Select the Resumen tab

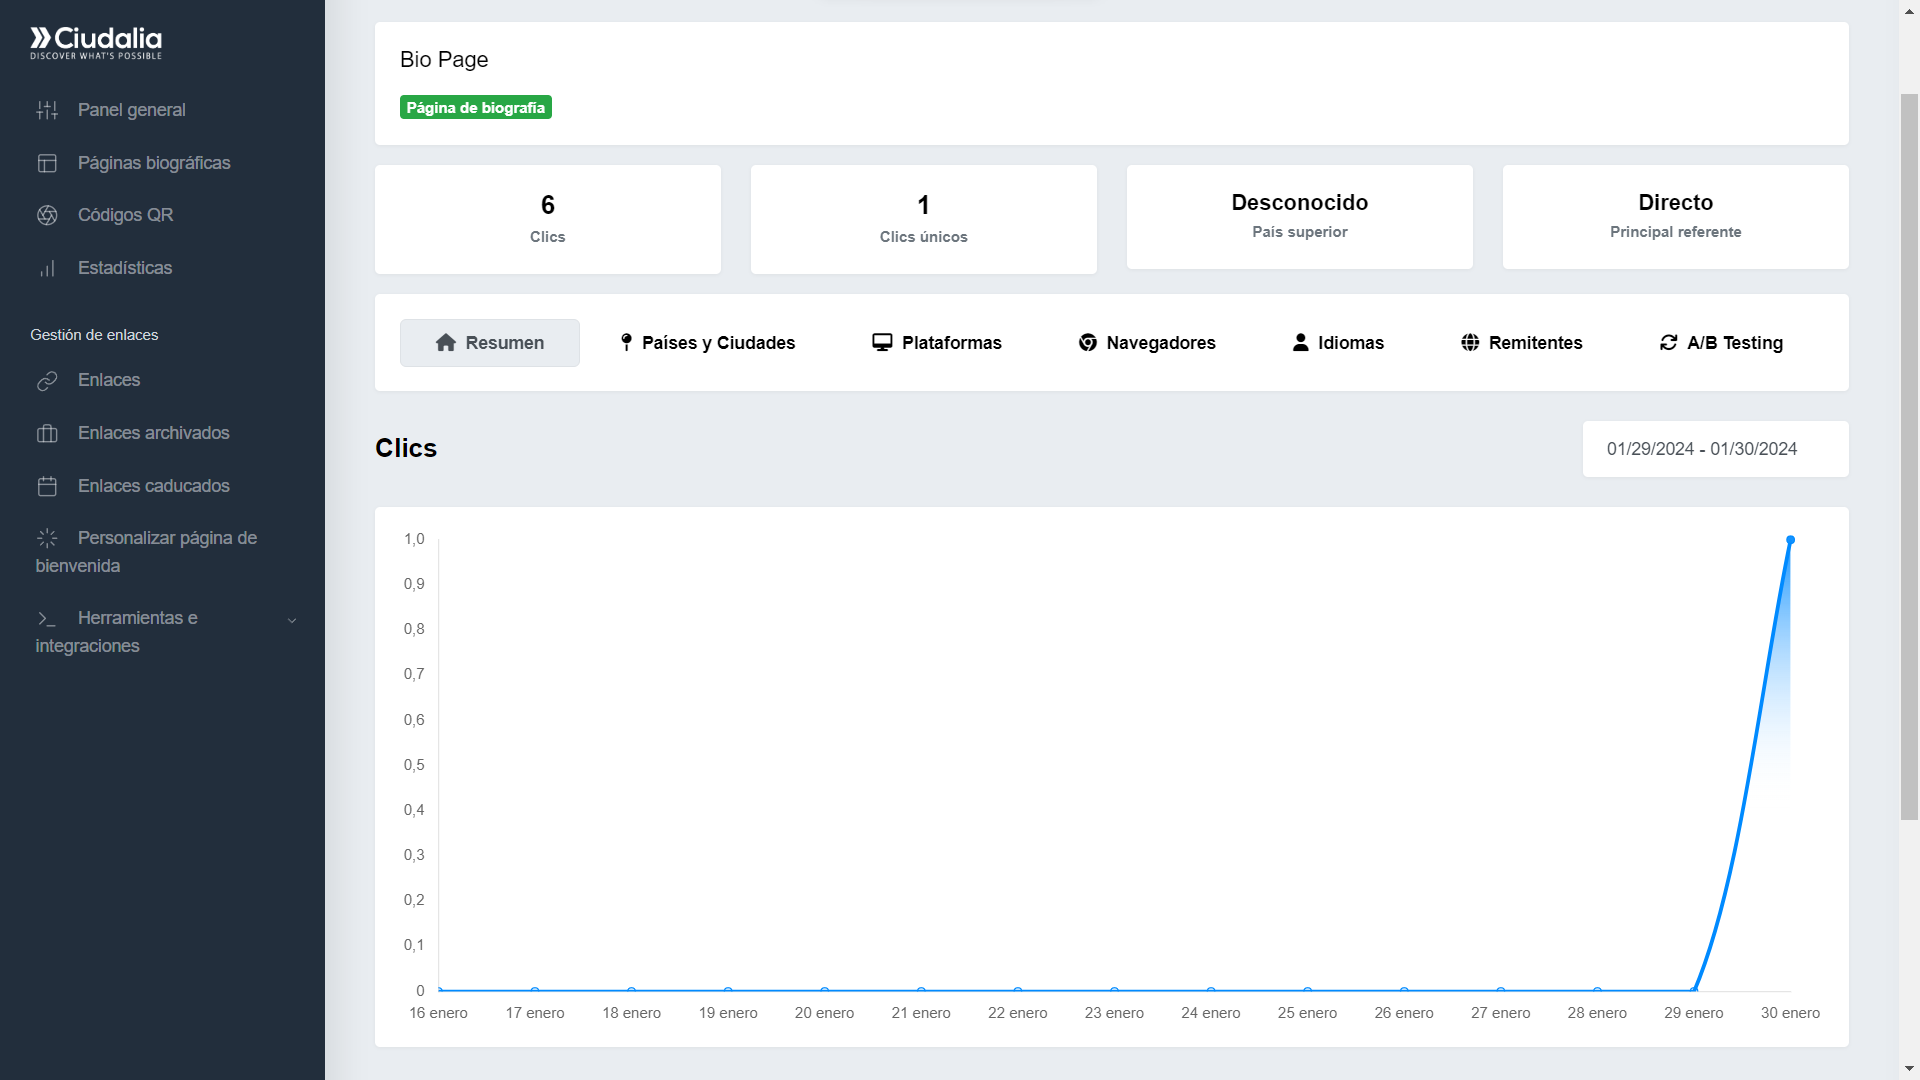click(489, 342)
